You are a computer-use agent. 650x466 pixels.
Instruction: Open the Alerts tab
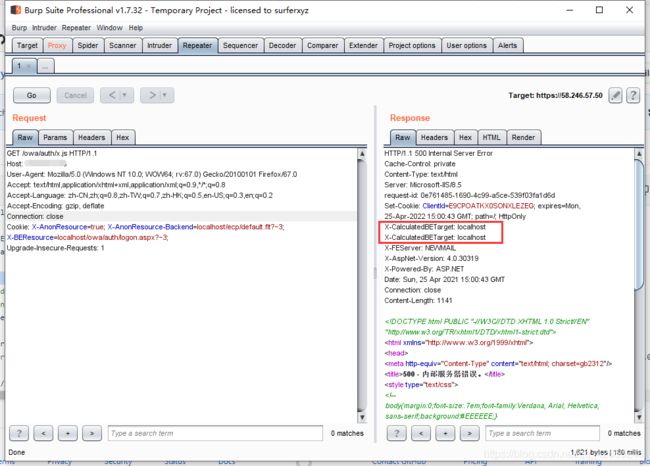pyautogui.click(x=508, y=46)
